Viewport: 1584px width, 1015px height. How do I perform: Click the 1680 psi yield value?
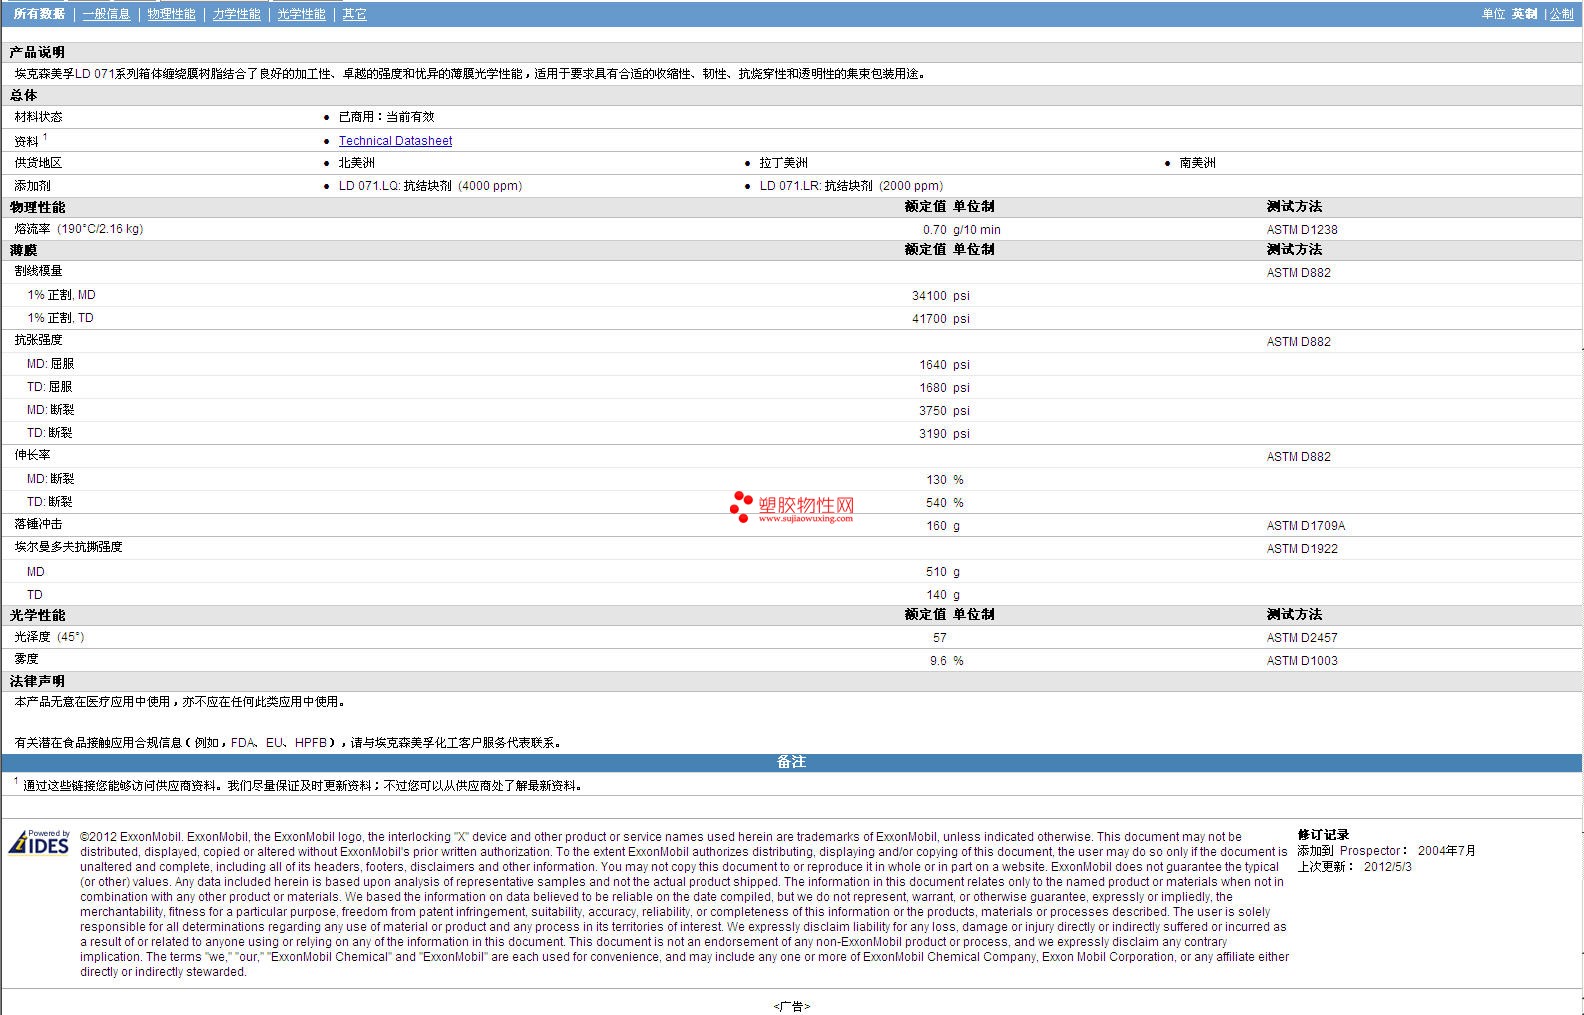[944, 388]
